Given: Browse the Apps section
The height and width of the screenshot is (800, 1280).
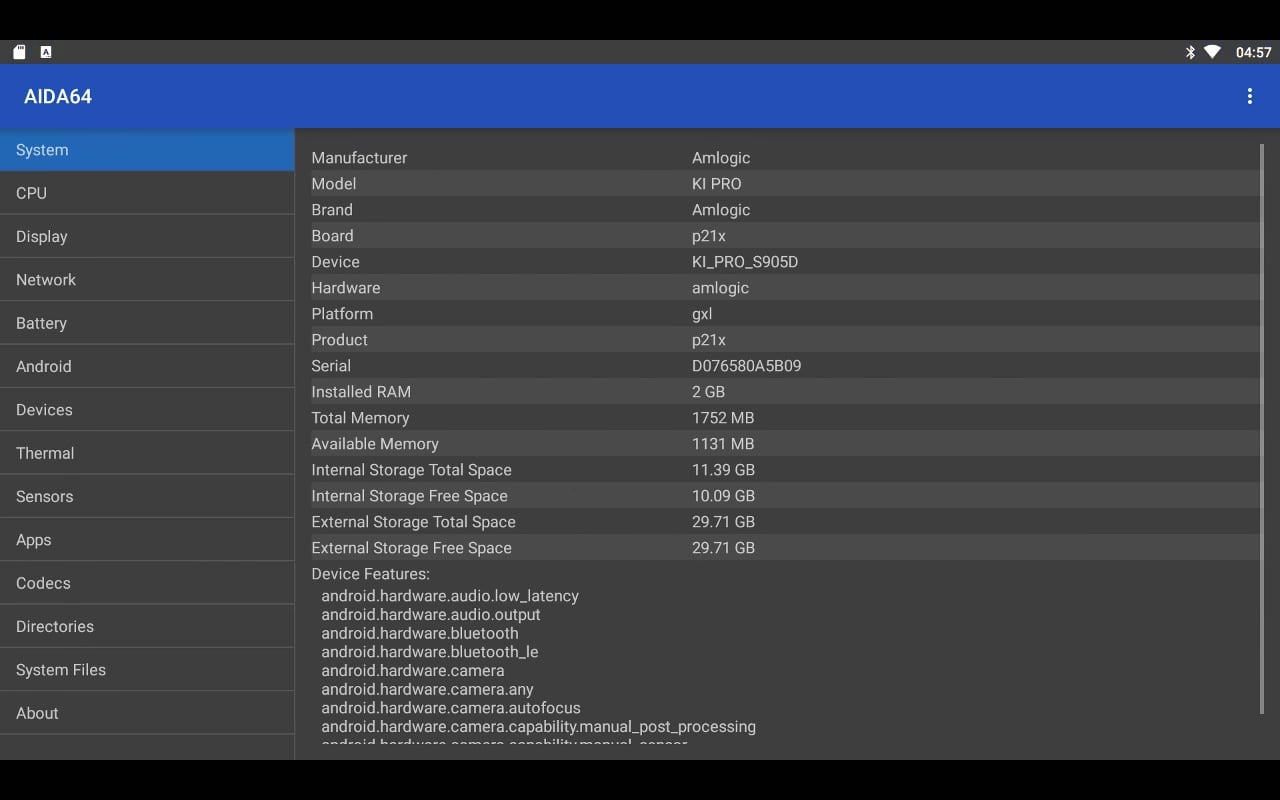Looking at the screenshot, I should pyautogui.click(x=147, y=540).
